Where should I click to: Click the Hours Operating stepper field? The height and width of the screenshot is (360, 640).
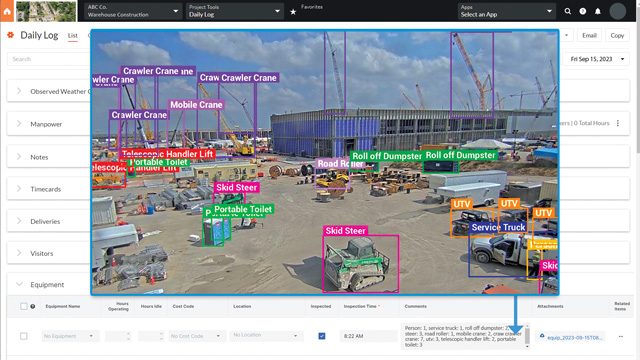pos(118,336)
